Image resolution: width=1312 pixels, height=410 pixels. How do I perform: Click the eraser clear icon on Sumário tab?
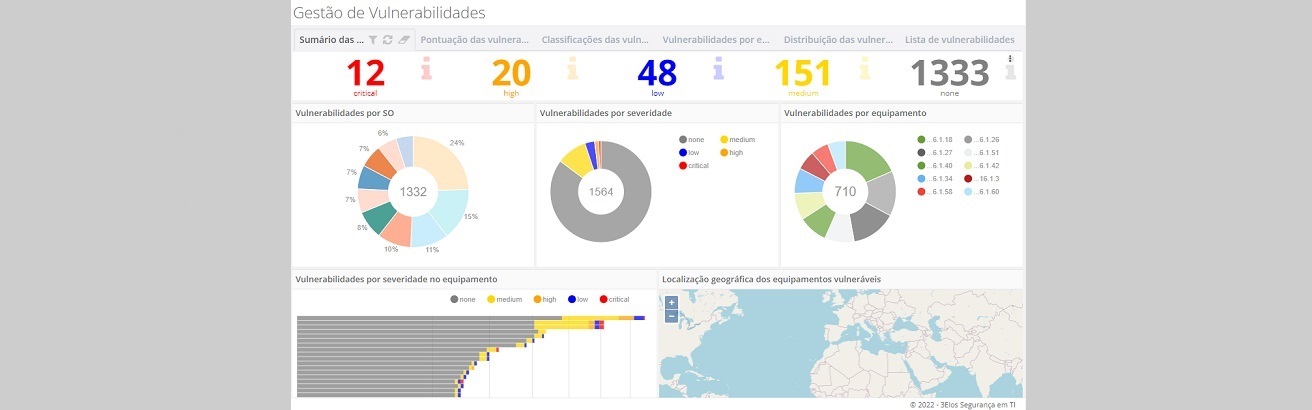click(404, 40)
